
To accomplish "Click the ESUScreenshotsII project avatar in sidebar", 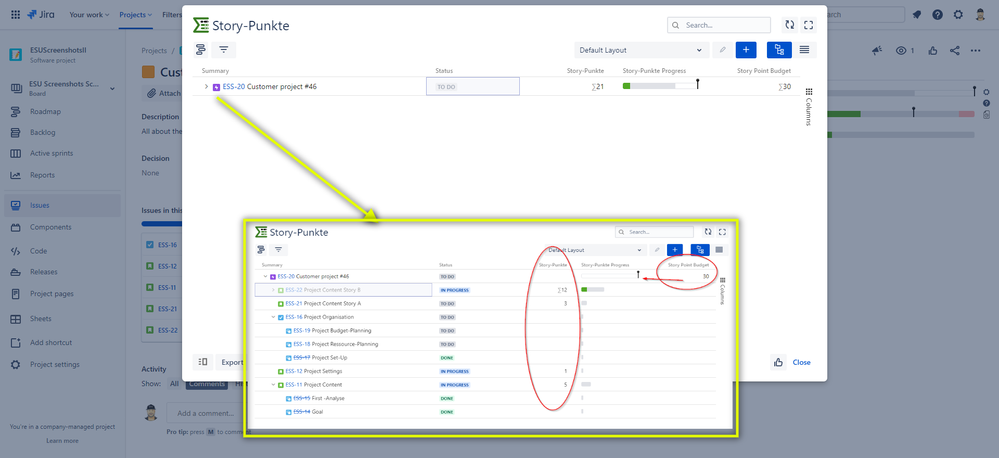I will pyautogui.click(x=16, y=55).
